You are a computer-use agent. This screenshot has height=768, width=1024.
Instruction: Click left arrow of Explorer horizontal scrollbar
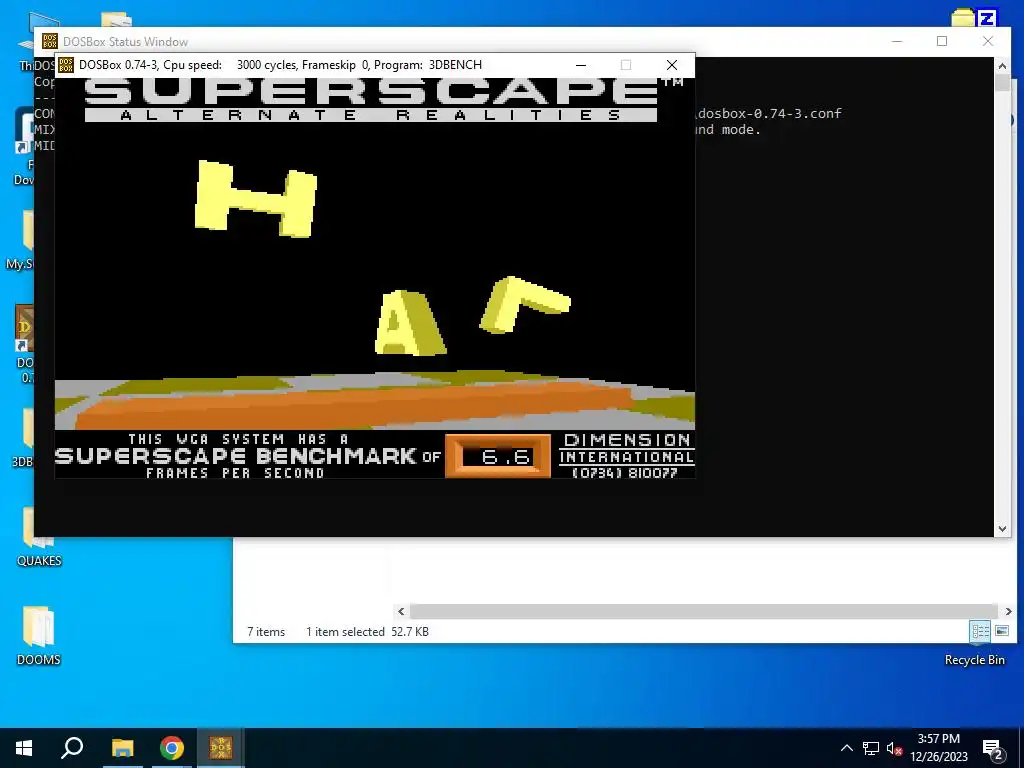coord(401,611)
